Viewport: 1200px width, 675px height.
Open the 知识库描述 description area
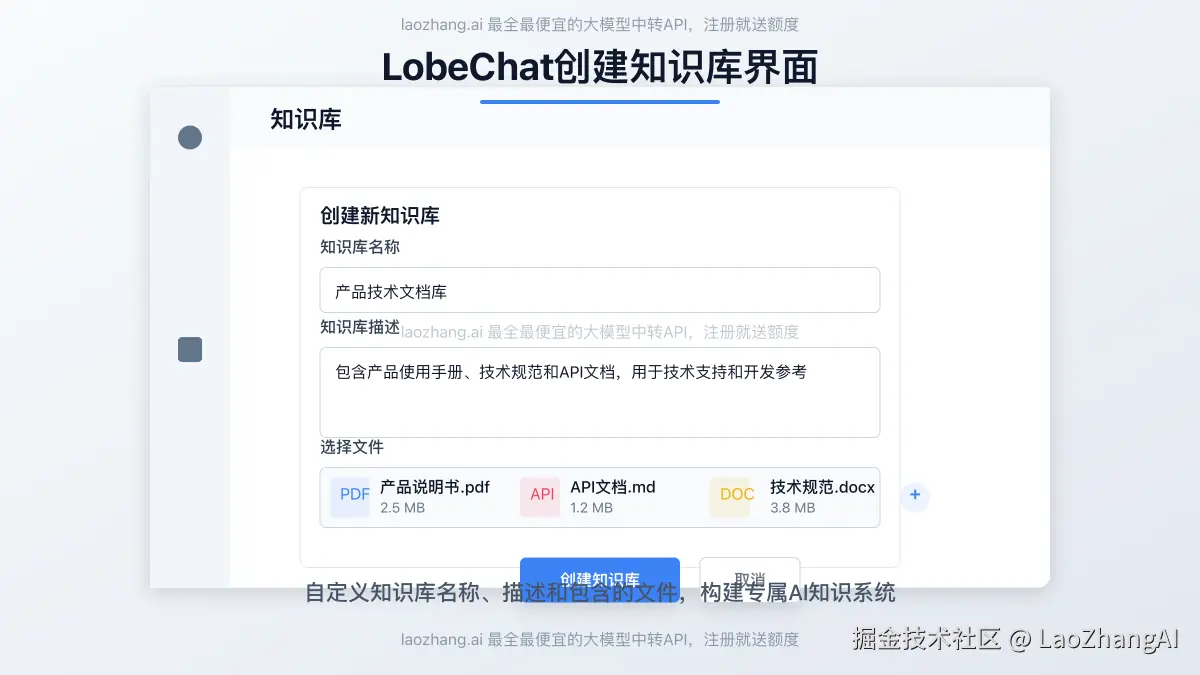click(x=600, y=392)
